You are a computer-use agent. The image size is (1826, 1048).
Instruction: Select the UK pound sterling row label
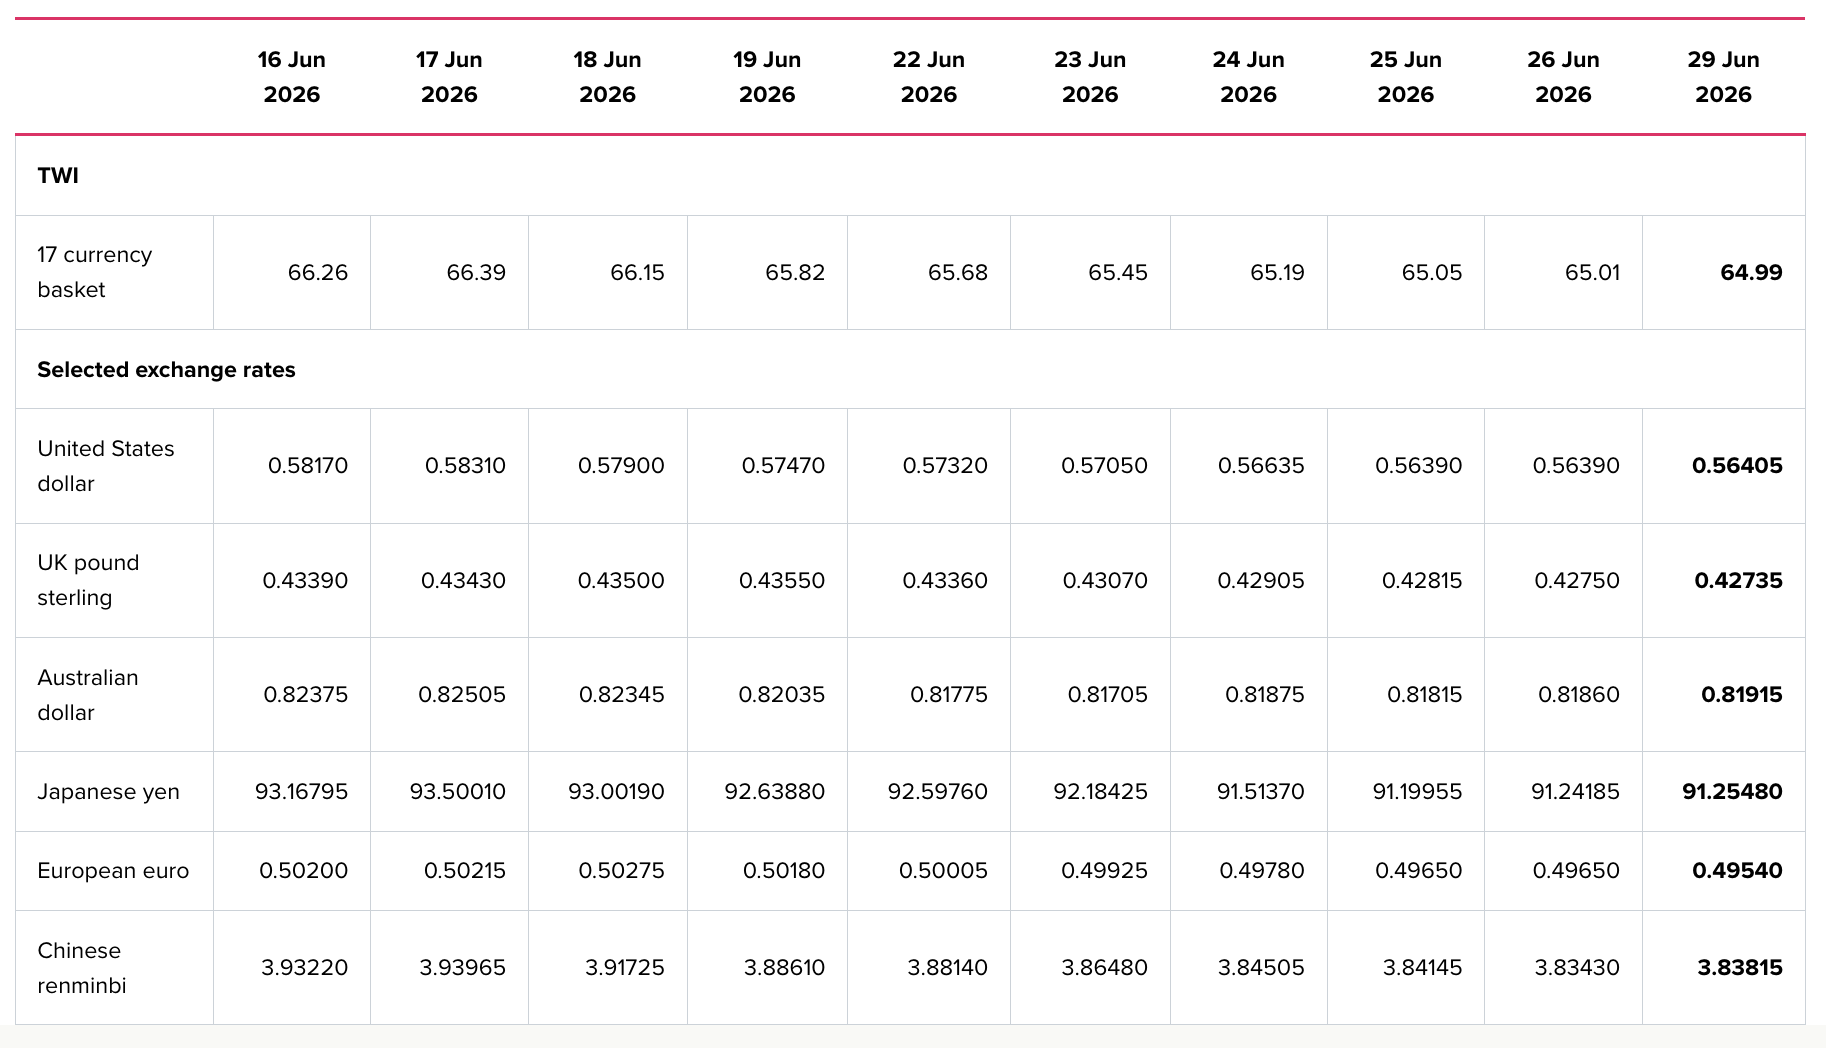[88, 580]
